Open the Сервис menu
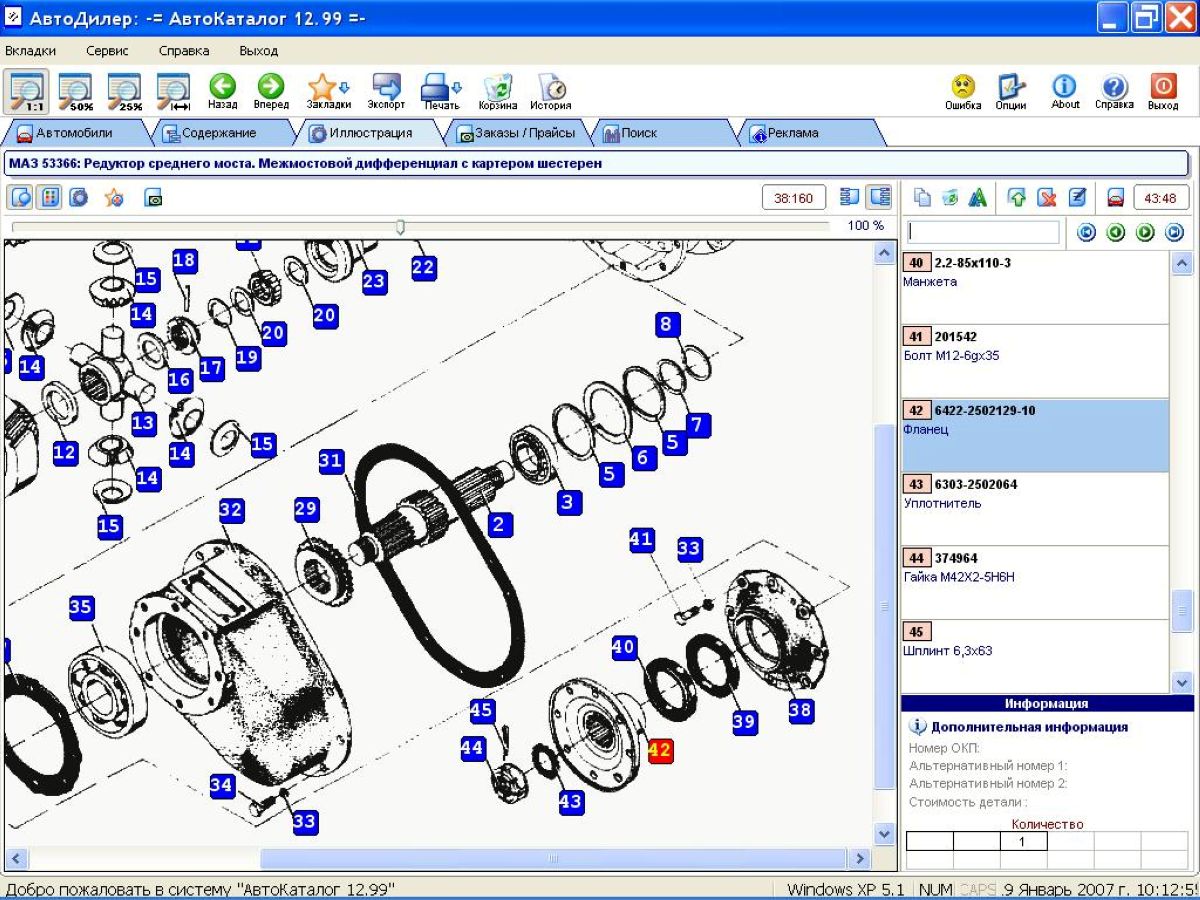 107,50
